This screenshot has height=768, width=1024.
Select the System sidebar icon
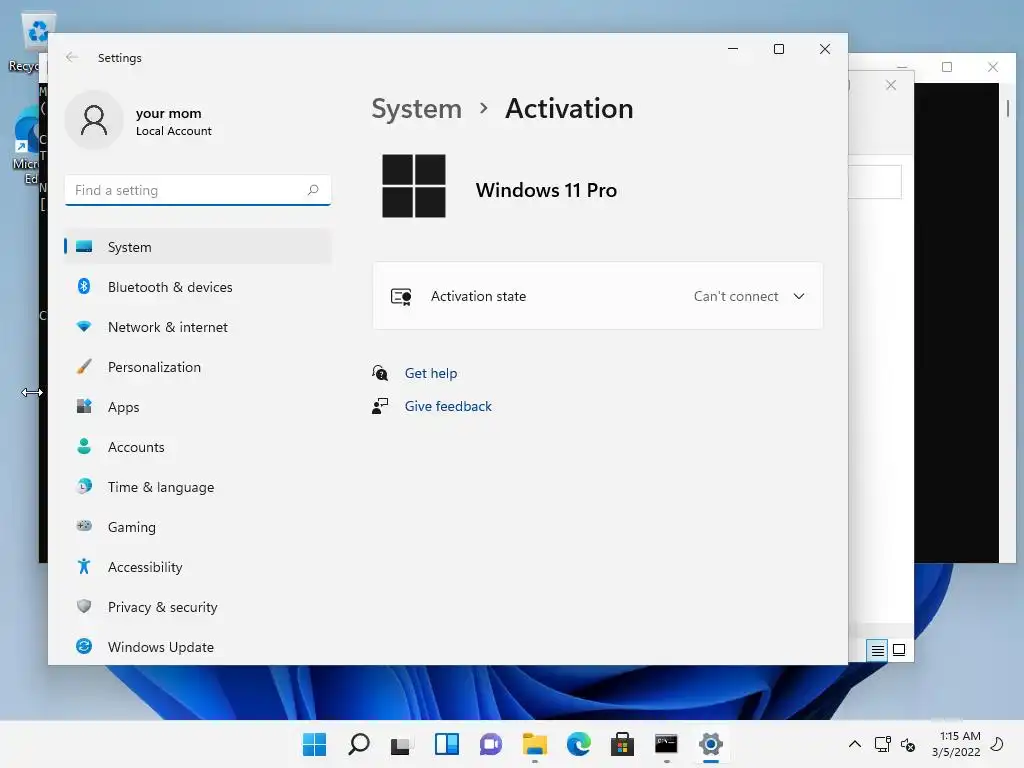pyautogui.click(x=84, y=247)
